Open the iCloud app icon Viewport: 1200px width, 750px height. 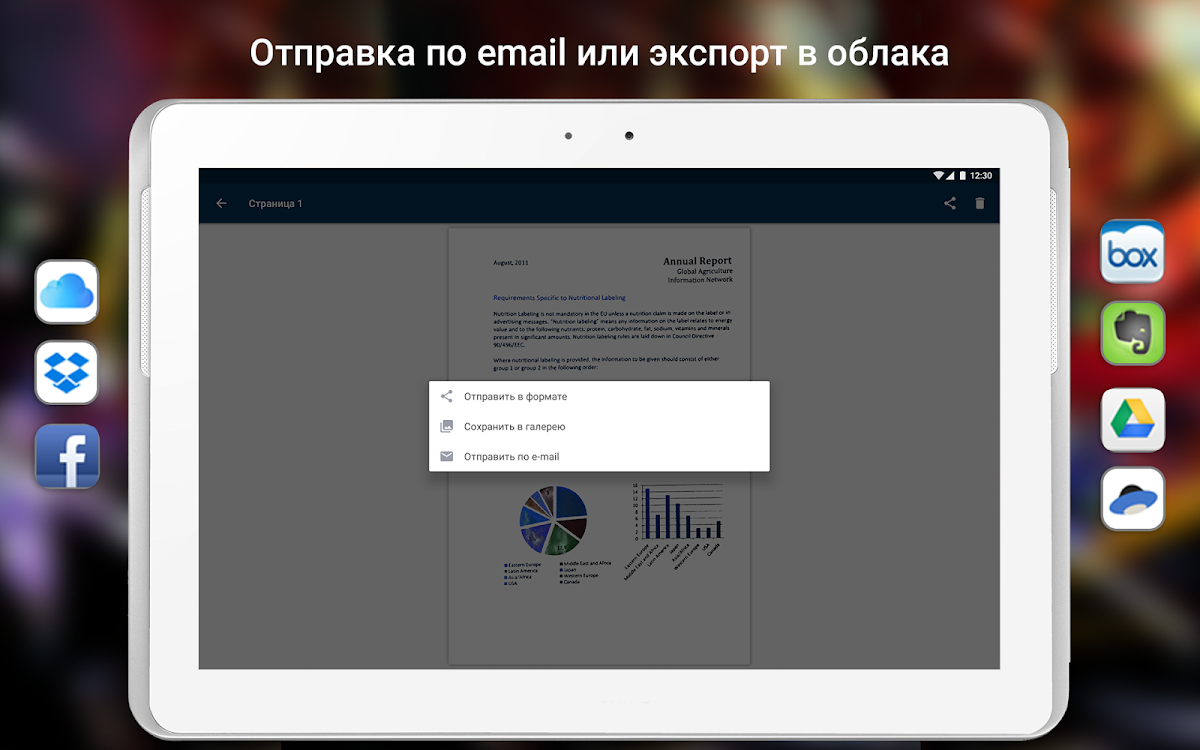(x=67, y=292)
